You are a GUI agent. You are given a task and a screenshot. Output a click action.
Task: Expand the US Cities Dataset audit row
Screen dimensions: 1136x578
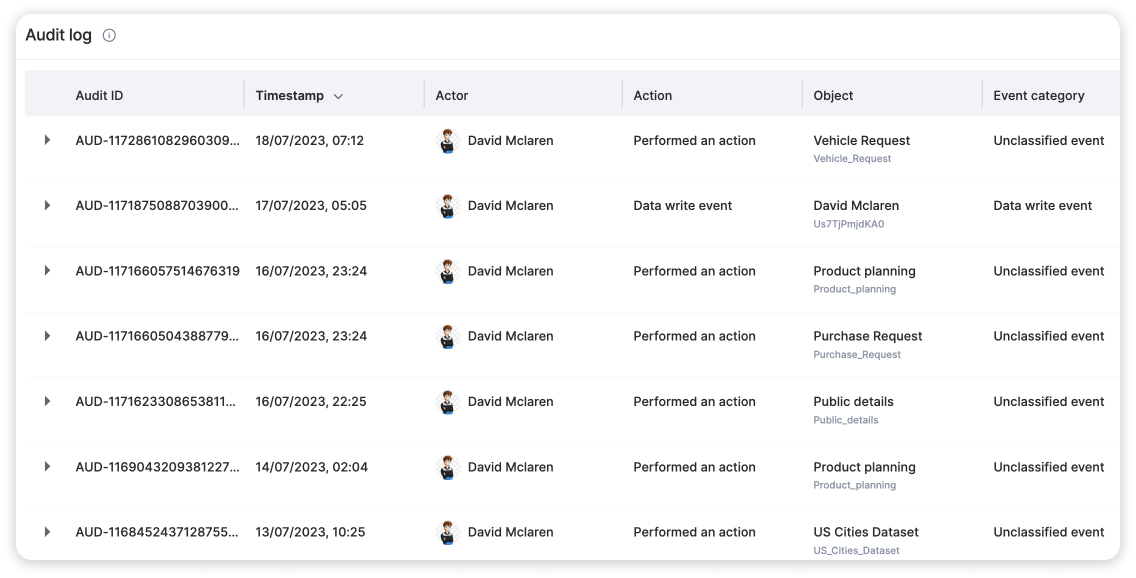(x=47, y=532)
